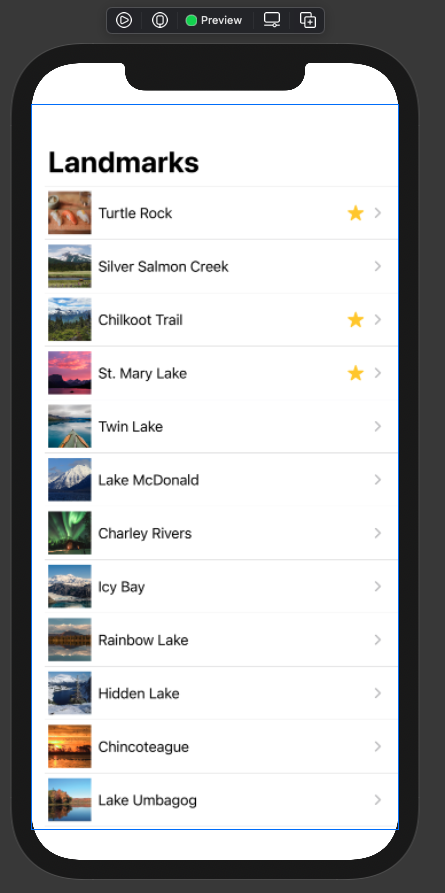Click the Hidden Lake thumbnail photo
Image resolution: width=445 pixels, height=893 pixels.
click(x=70, y=693)
